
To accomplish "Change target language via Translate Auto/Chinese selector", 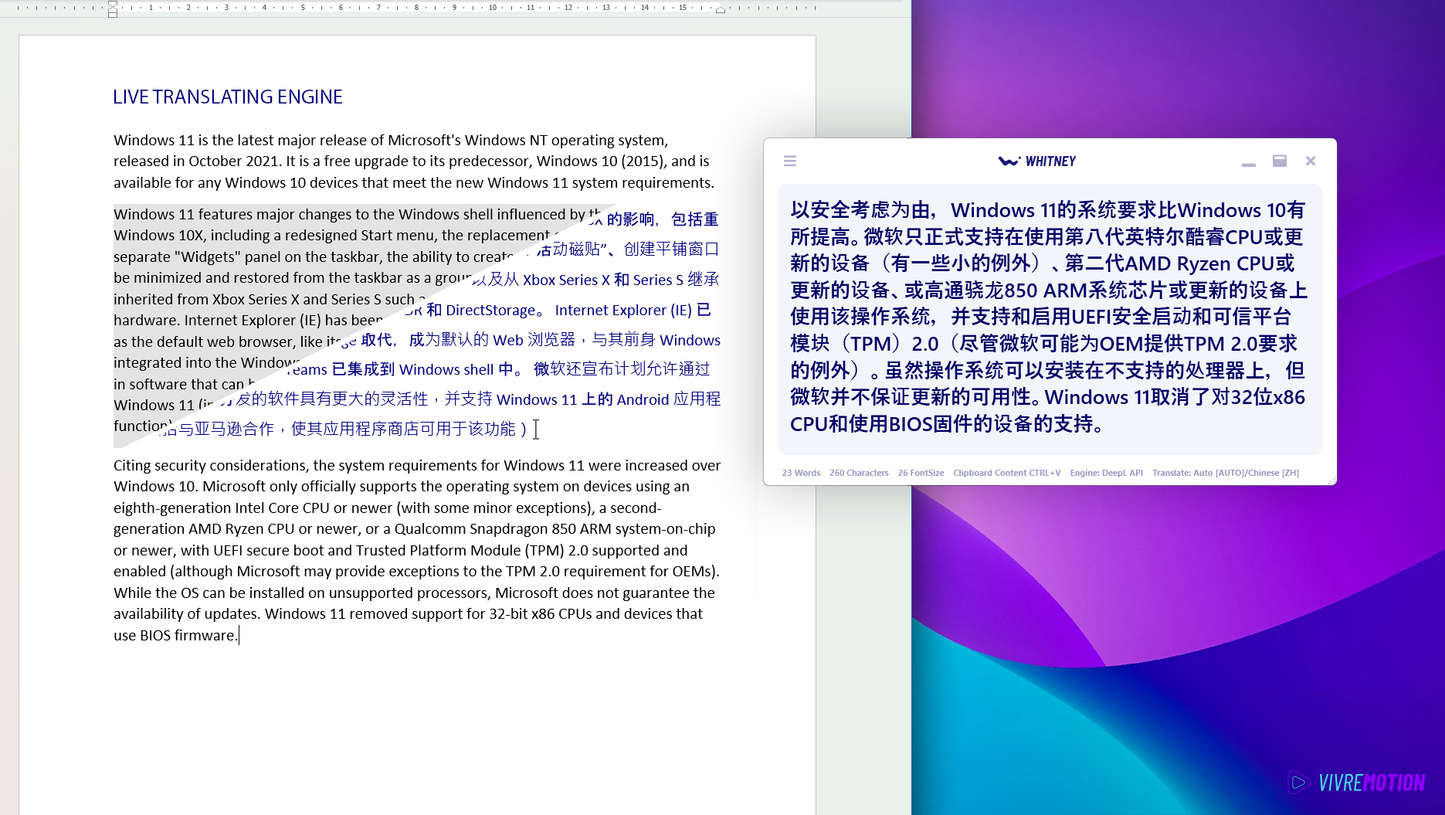I will coord(1226,473).
